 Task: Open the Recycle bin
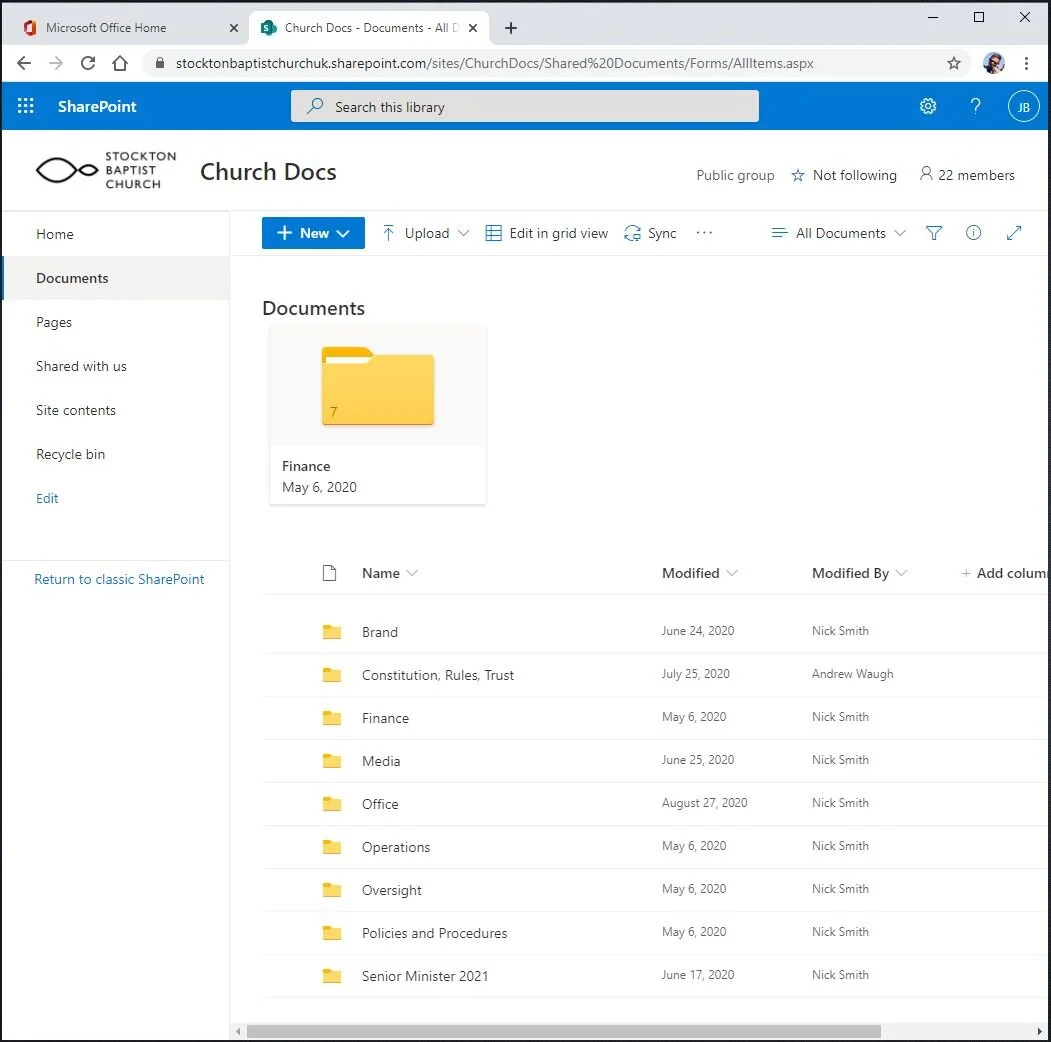point(70,454)
